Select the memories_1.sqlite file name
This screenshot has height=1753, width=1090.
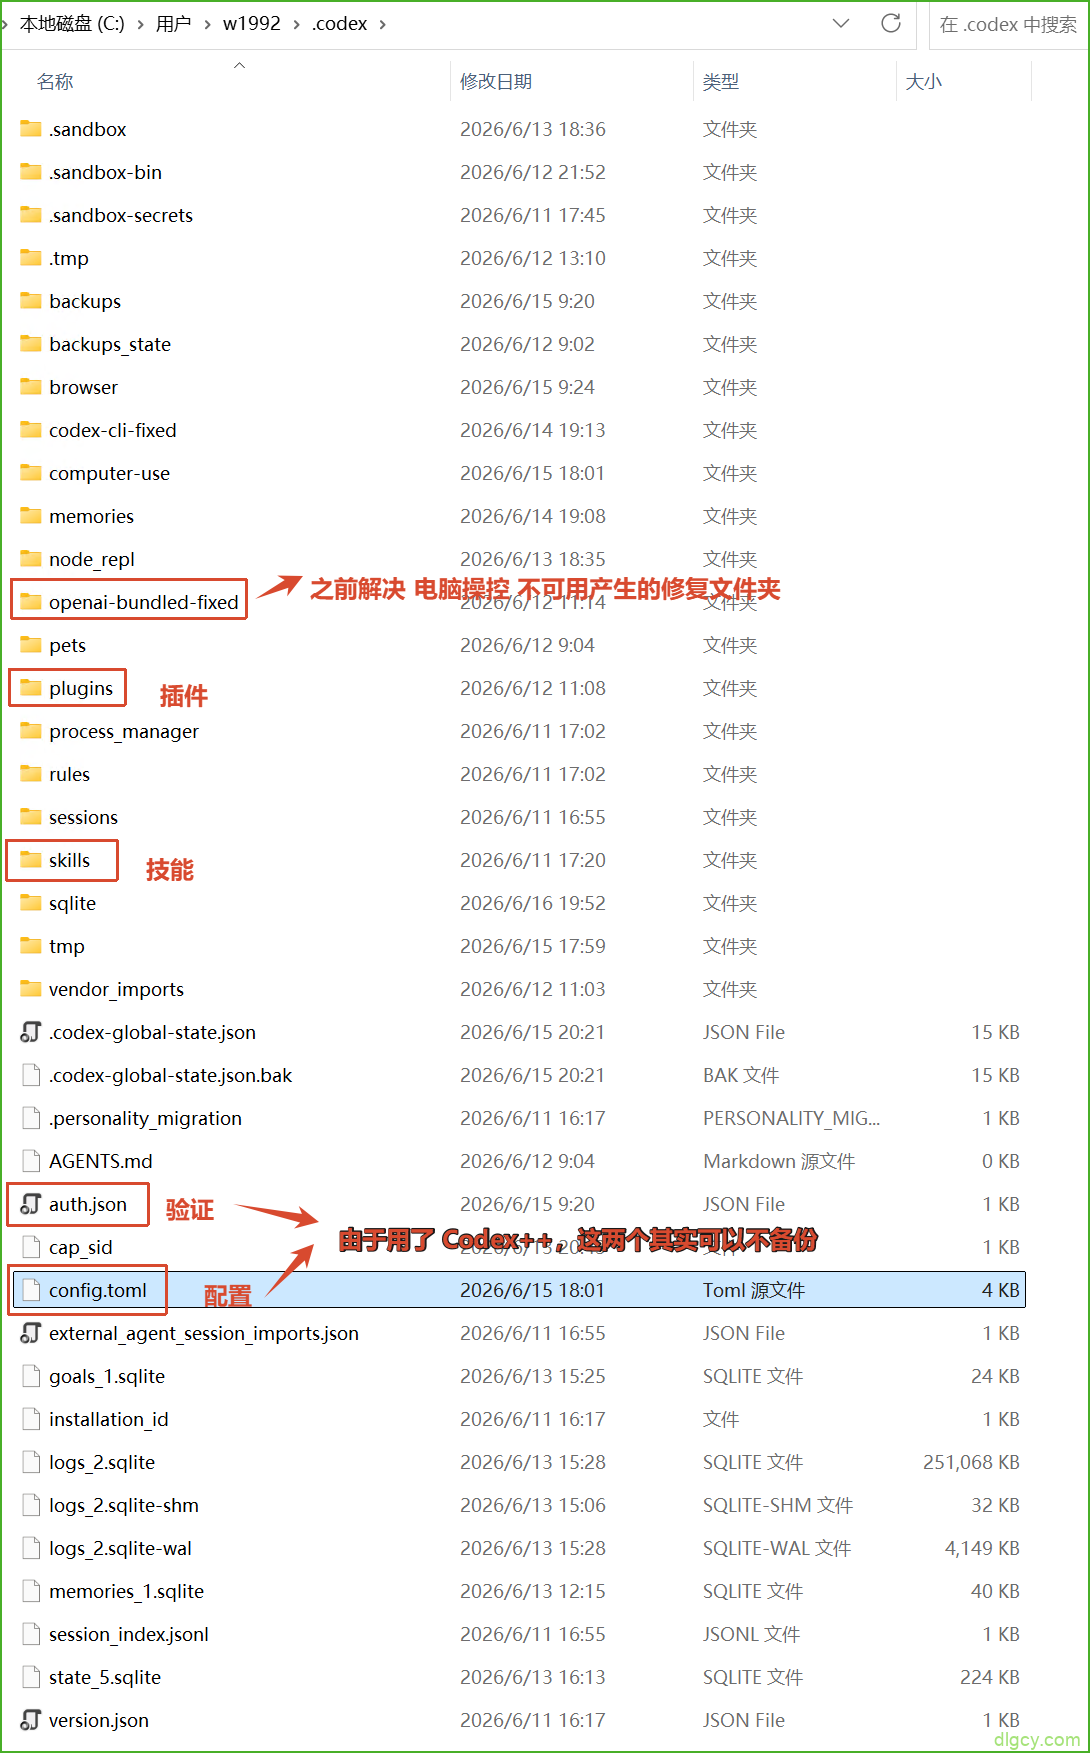(127, 1591)
